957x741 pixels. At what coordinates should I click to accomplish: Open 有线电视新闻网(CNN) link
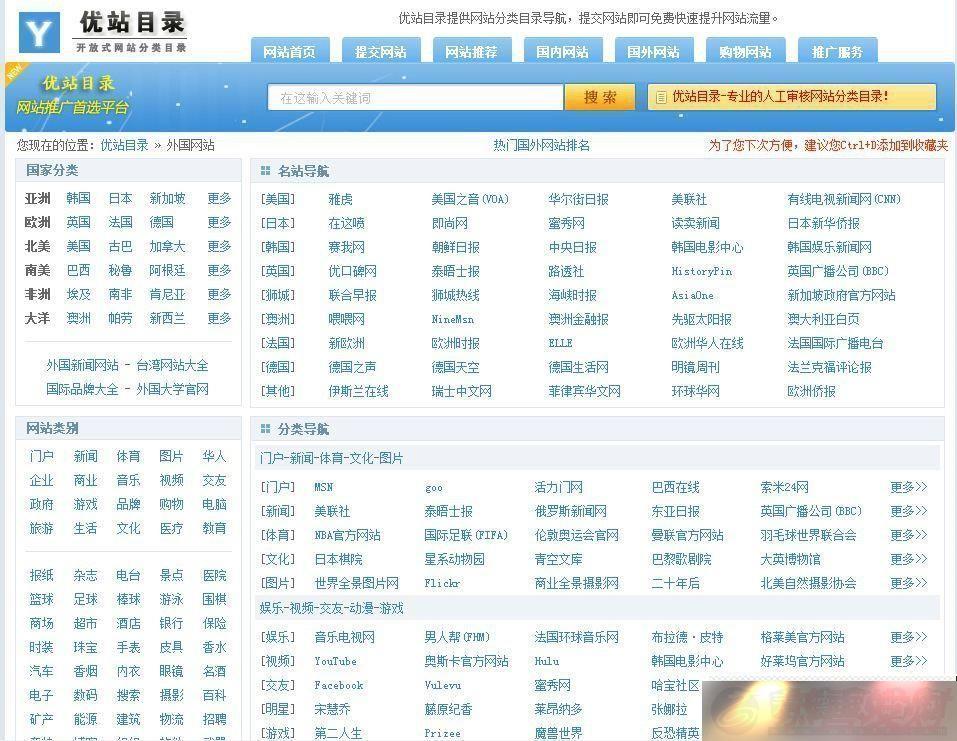click(x=843, y=199)
